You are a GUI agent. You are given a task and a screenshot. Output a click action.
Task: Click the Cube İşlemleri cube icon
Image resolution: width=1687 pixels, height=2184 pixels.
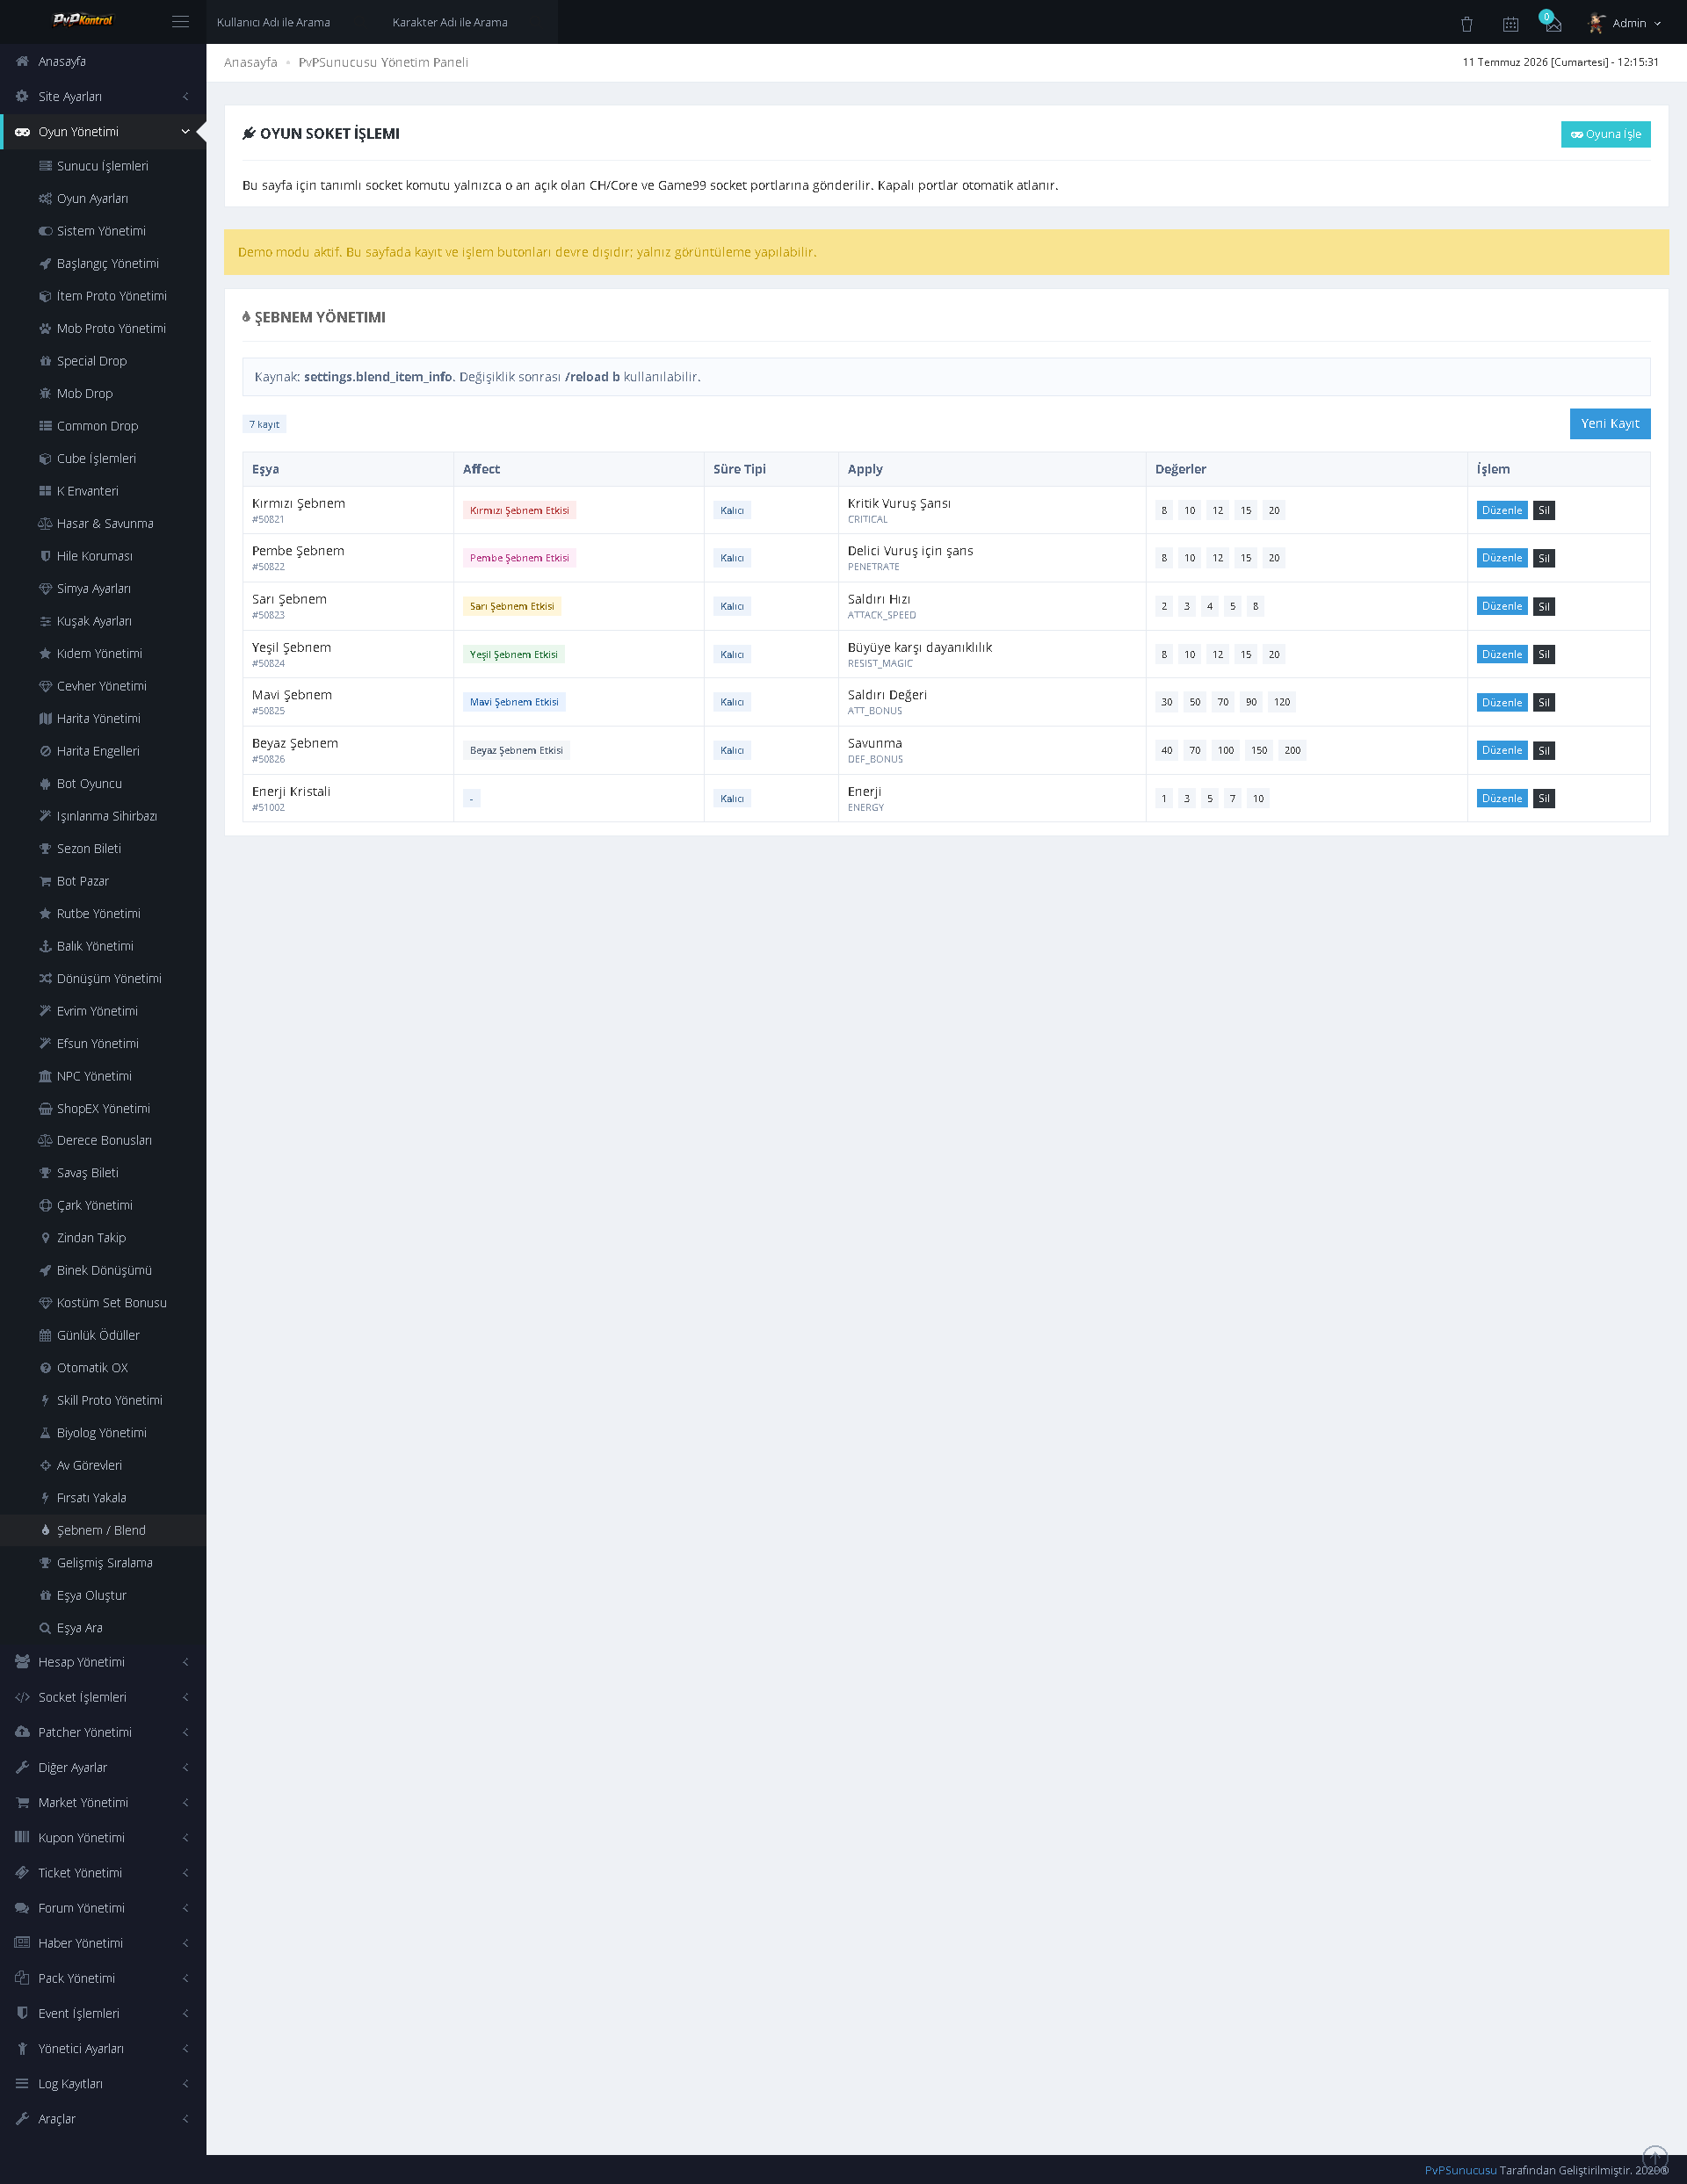45,459
